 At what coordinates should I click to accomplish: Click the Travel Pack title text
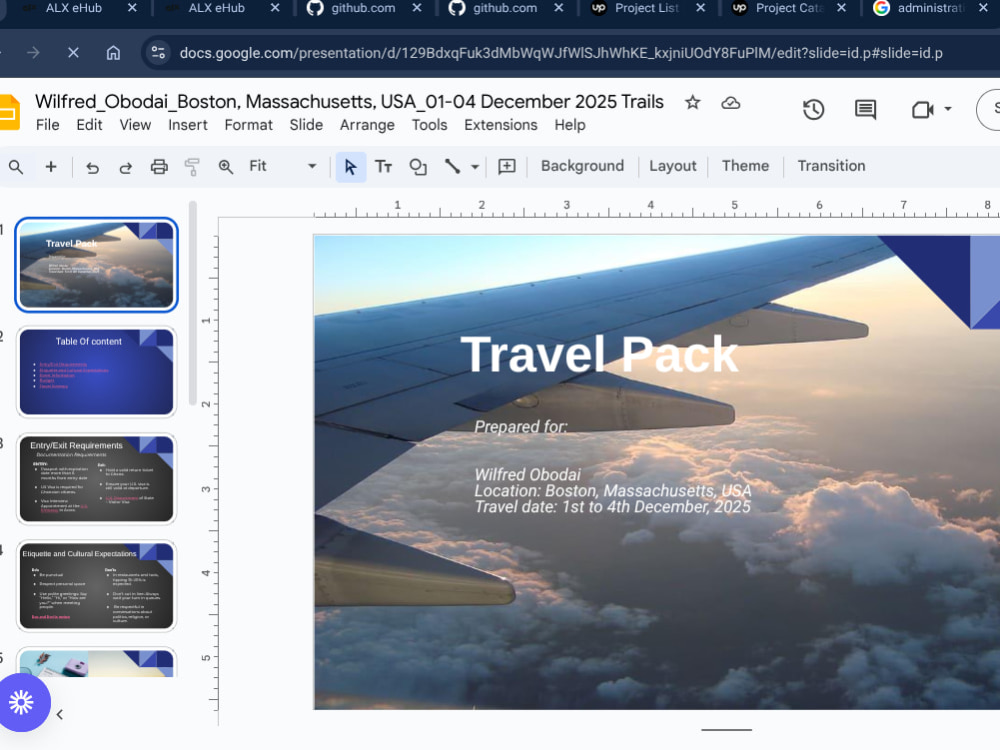tap(599, 355)
